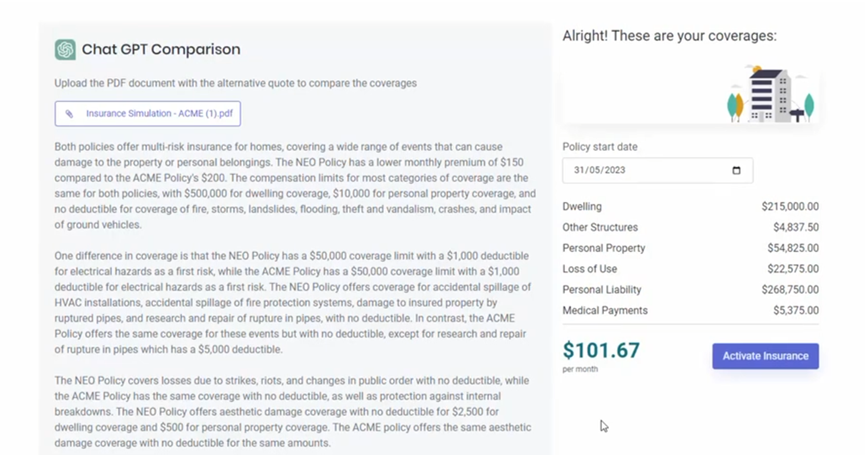Image resolution: width=865 pixels, height=455 pixels.
Task: Click the Activate Insurance button
Action: pyautogui.click(x=765, y=356)
